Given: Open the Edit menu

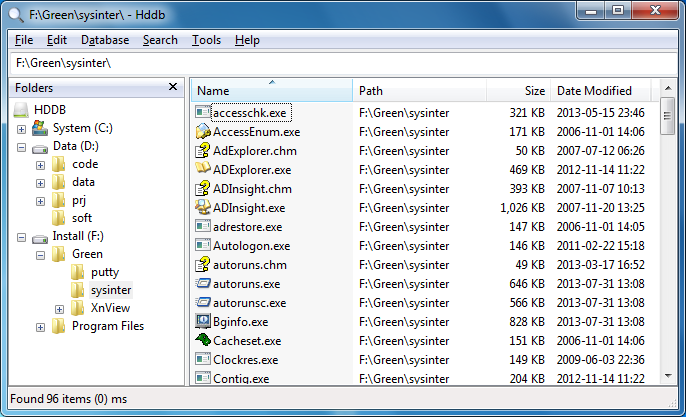Looking at the screenshot, I should 57,40.
